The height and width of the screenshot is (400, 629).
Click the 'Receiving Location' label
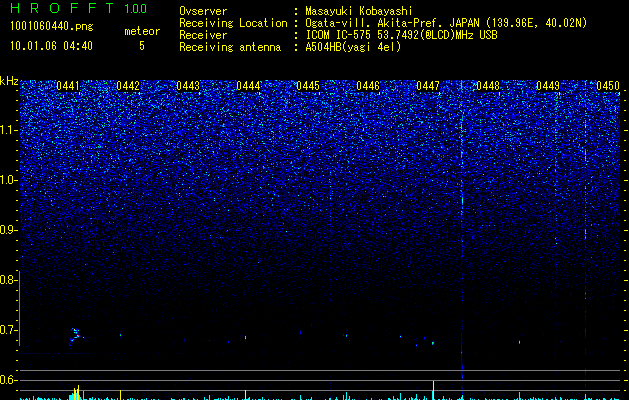(233, 23)
